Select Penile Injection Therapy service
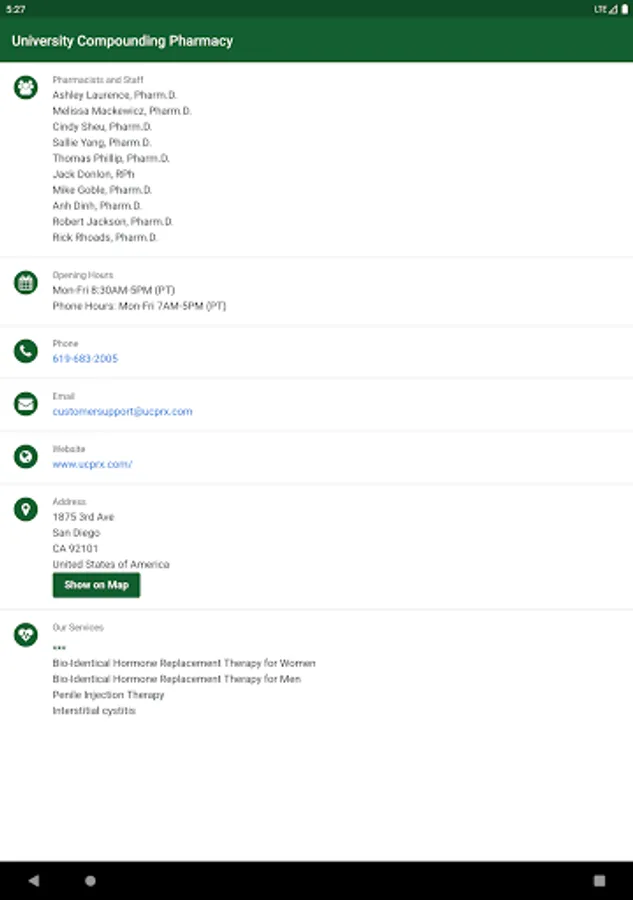Viewport: 633px width, 900px height. coord(108,695)
